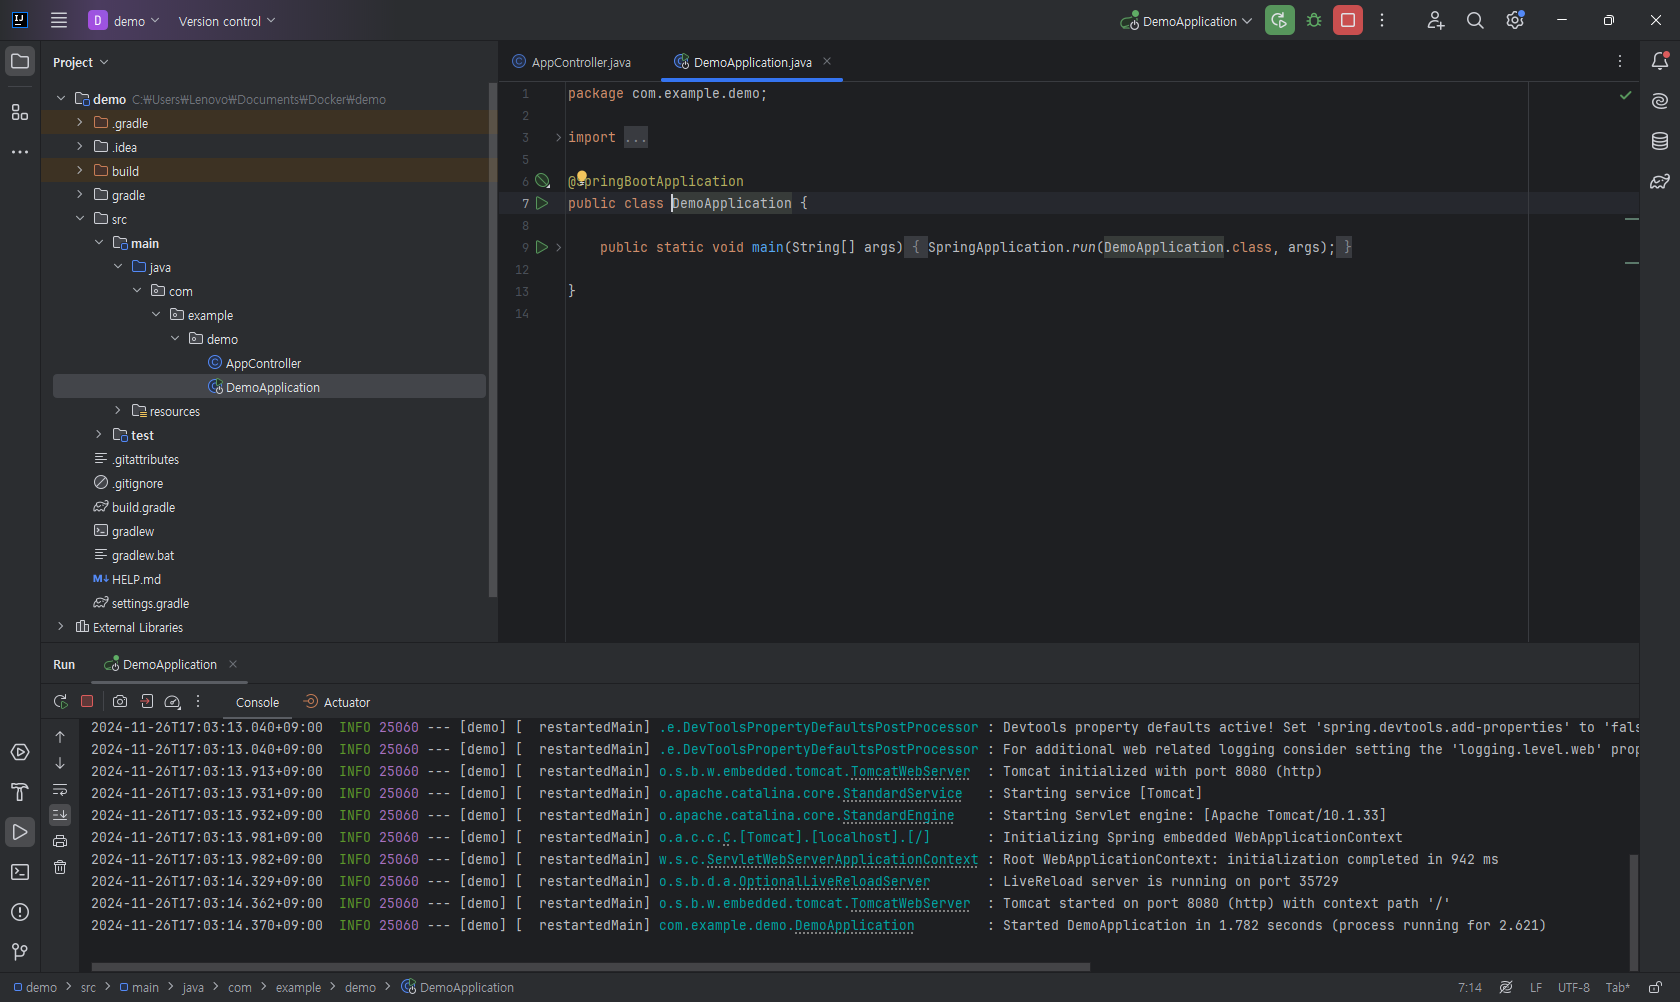
Task: Click horizontal scrollbar of Run console
Action: (x=590, y=967)
